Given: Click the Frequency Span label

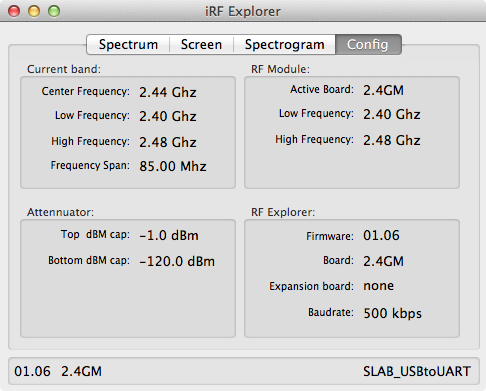Looking at the screenshot, I should (90, 165).
